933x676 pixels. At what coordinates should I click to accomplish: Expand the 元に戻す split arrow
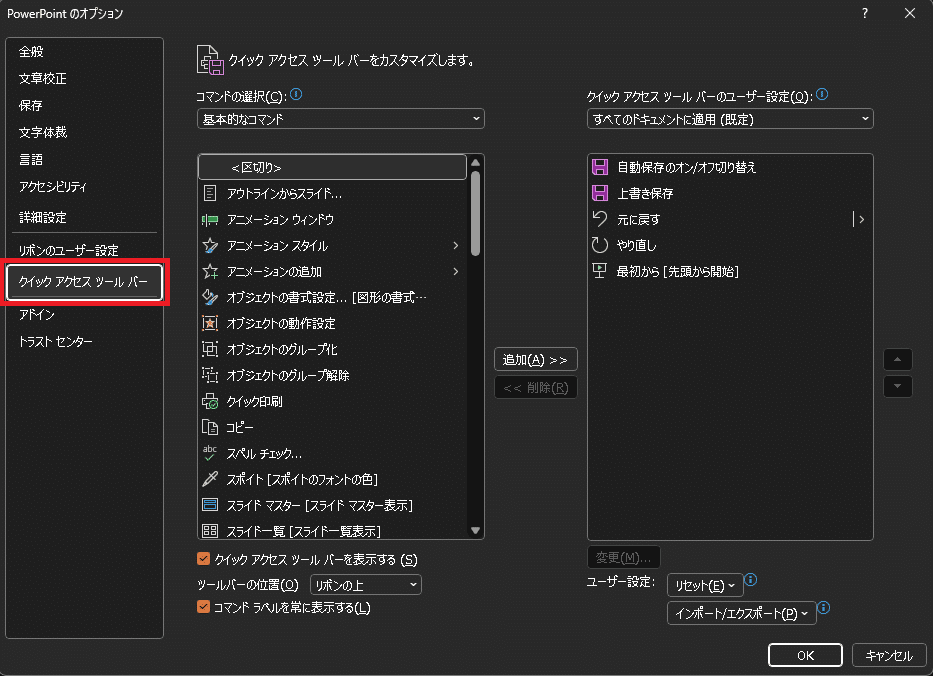859,219
